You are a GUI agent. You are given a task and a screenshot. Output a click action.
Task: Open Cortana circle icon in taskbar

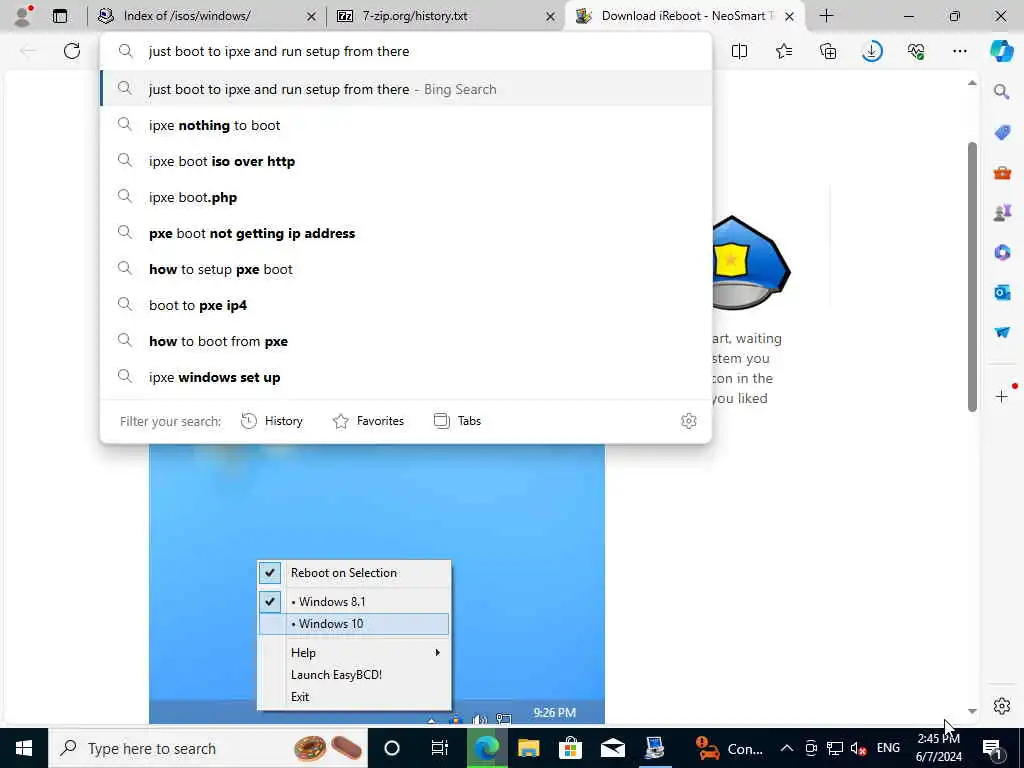[x=392, y=748]
